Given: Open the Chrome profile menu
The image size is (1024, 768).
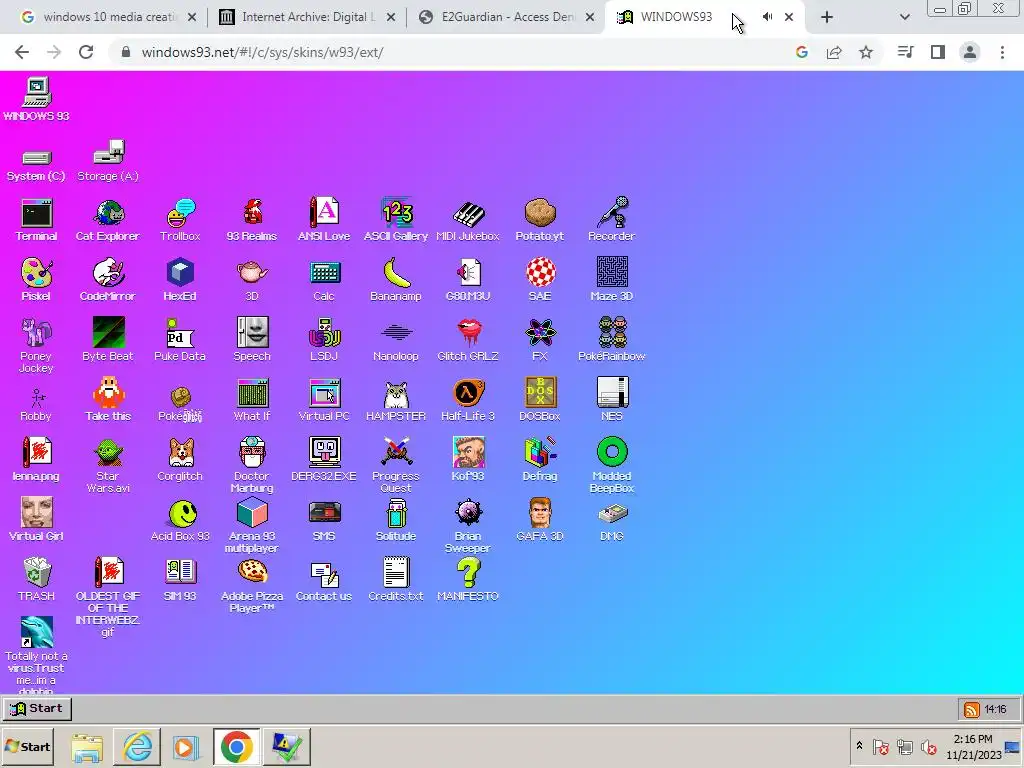Looking at the screenshot, I should pos(970,52).
